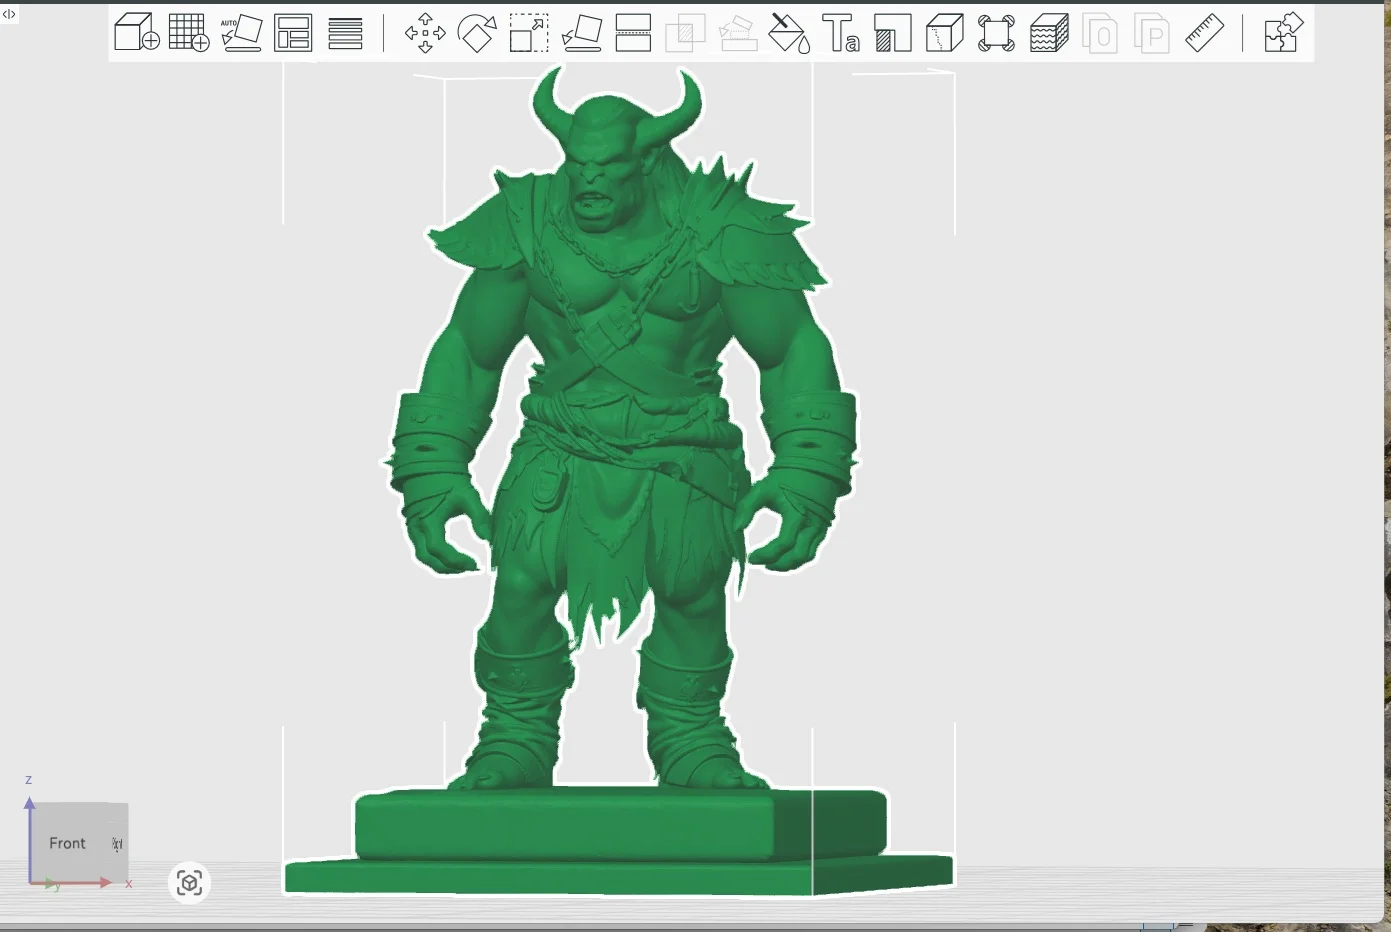
Task: Arrange all objects using layout icon
Action: (293, 33)
